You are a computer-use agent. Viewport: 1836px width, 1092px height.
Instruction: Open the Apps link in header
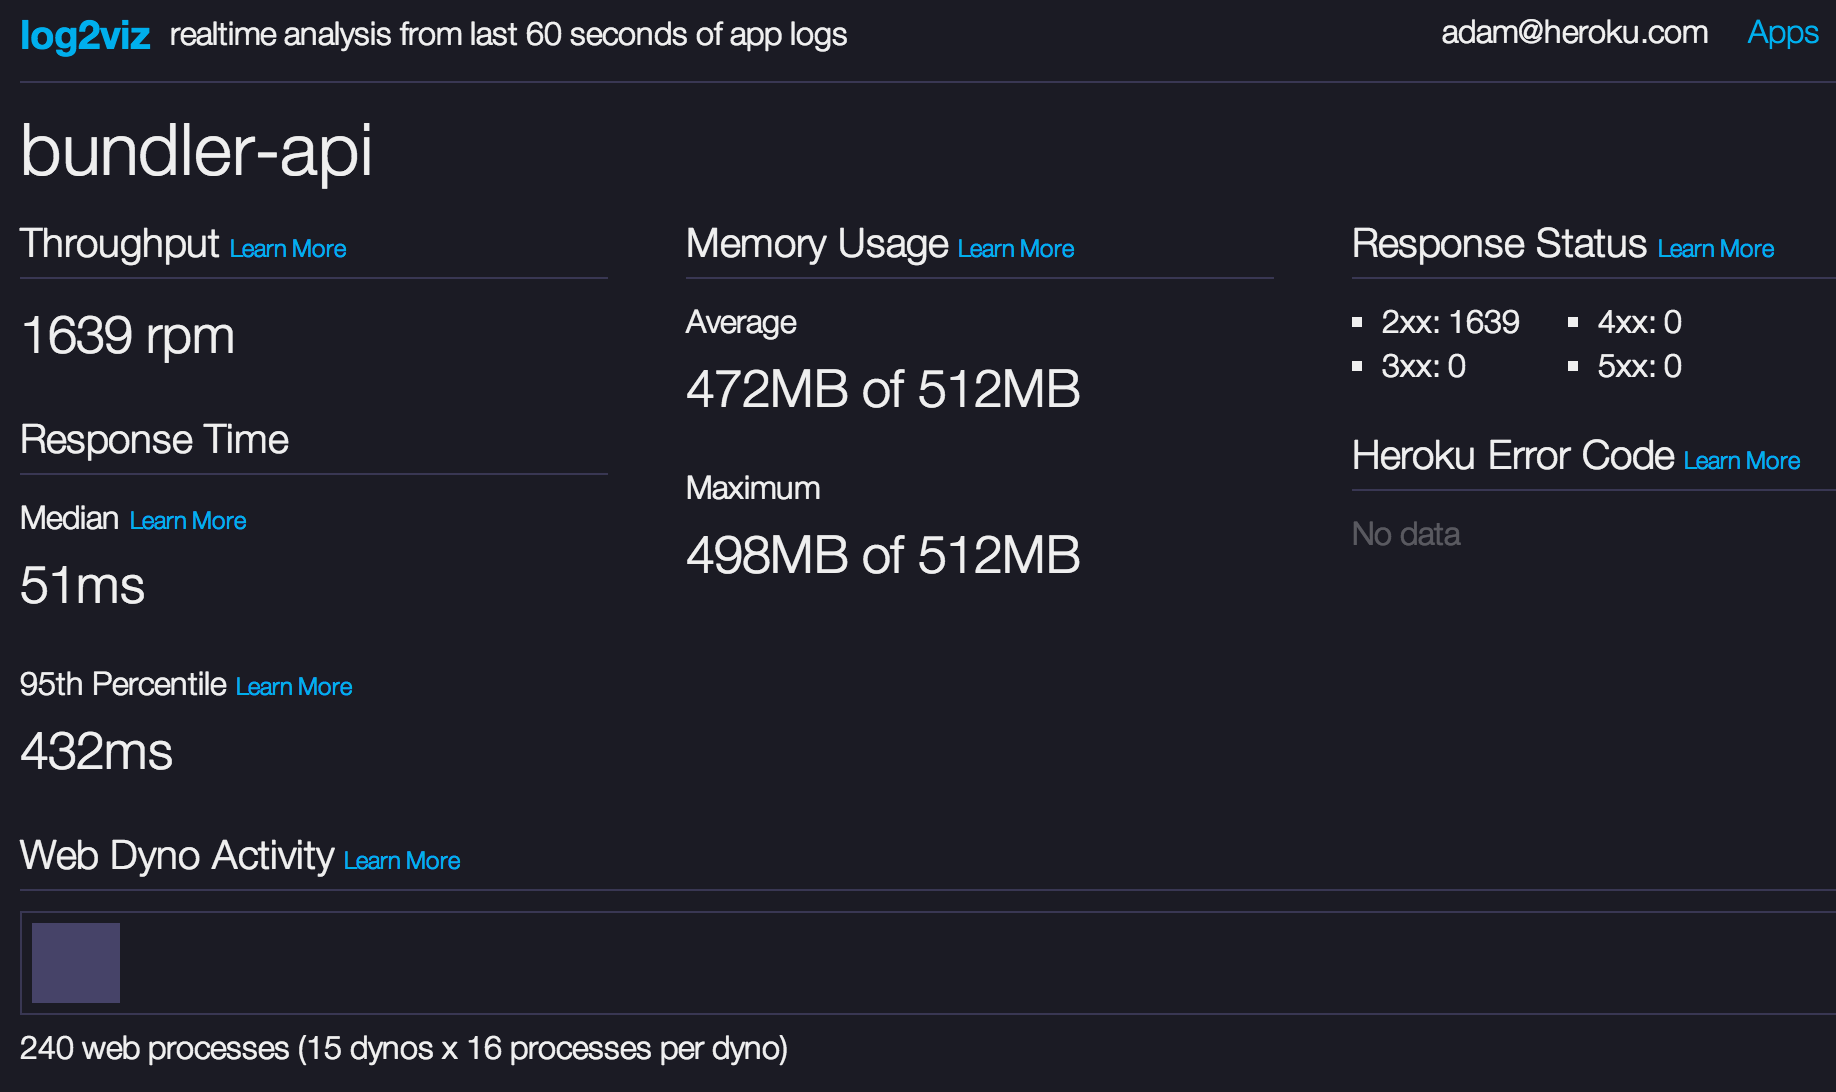(x=1782, y=33)
